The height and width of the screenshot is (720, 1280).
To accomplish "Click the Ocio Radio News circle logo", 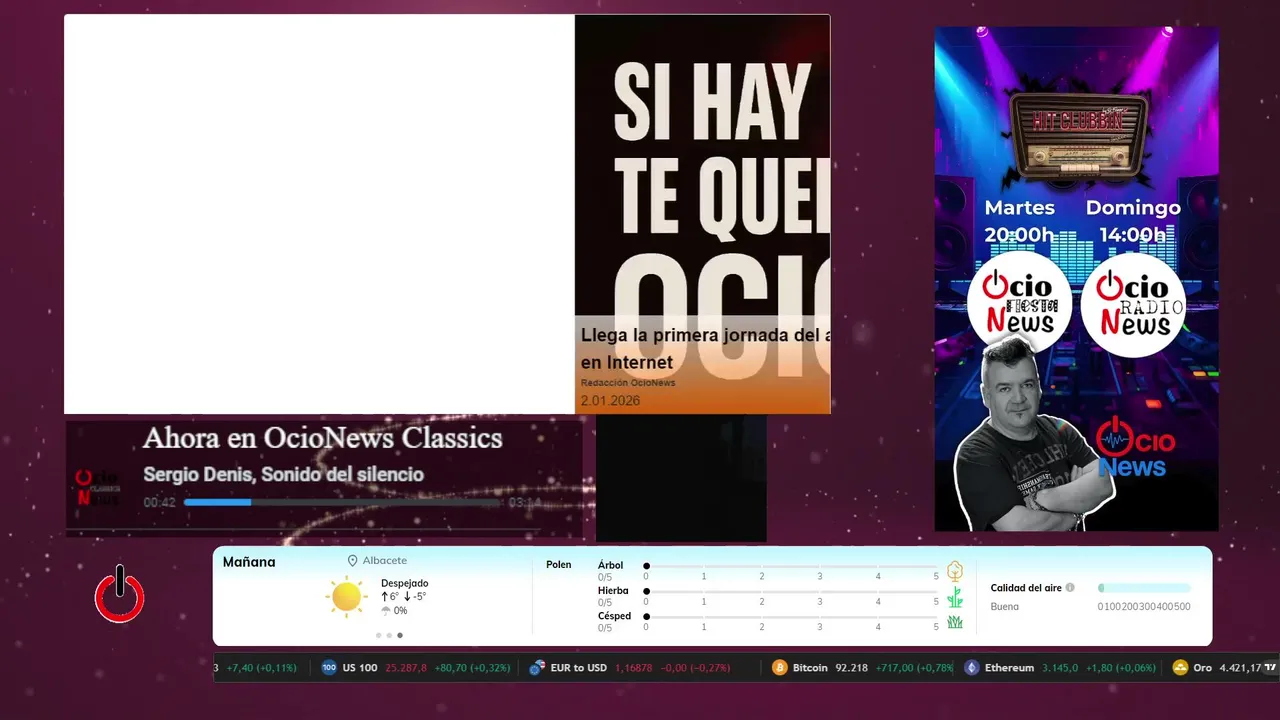I will point(1133,304).
